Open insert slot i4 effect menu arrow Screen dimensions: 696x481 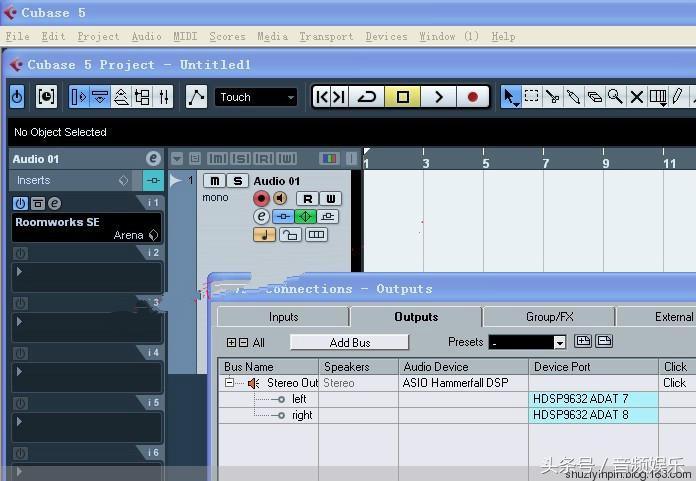(x=19, y=371)
